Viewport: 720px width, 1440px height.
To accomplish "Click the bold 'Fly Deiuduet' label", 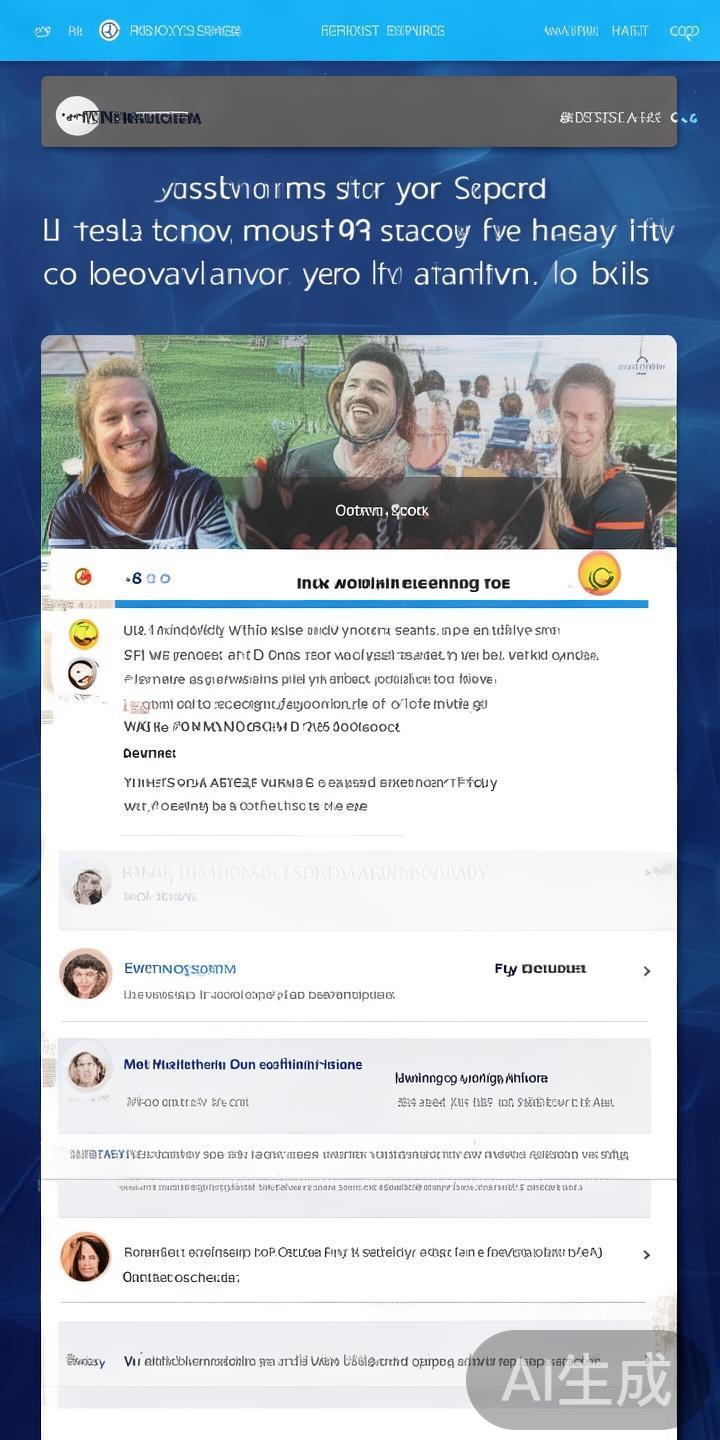I will point(540,968).
